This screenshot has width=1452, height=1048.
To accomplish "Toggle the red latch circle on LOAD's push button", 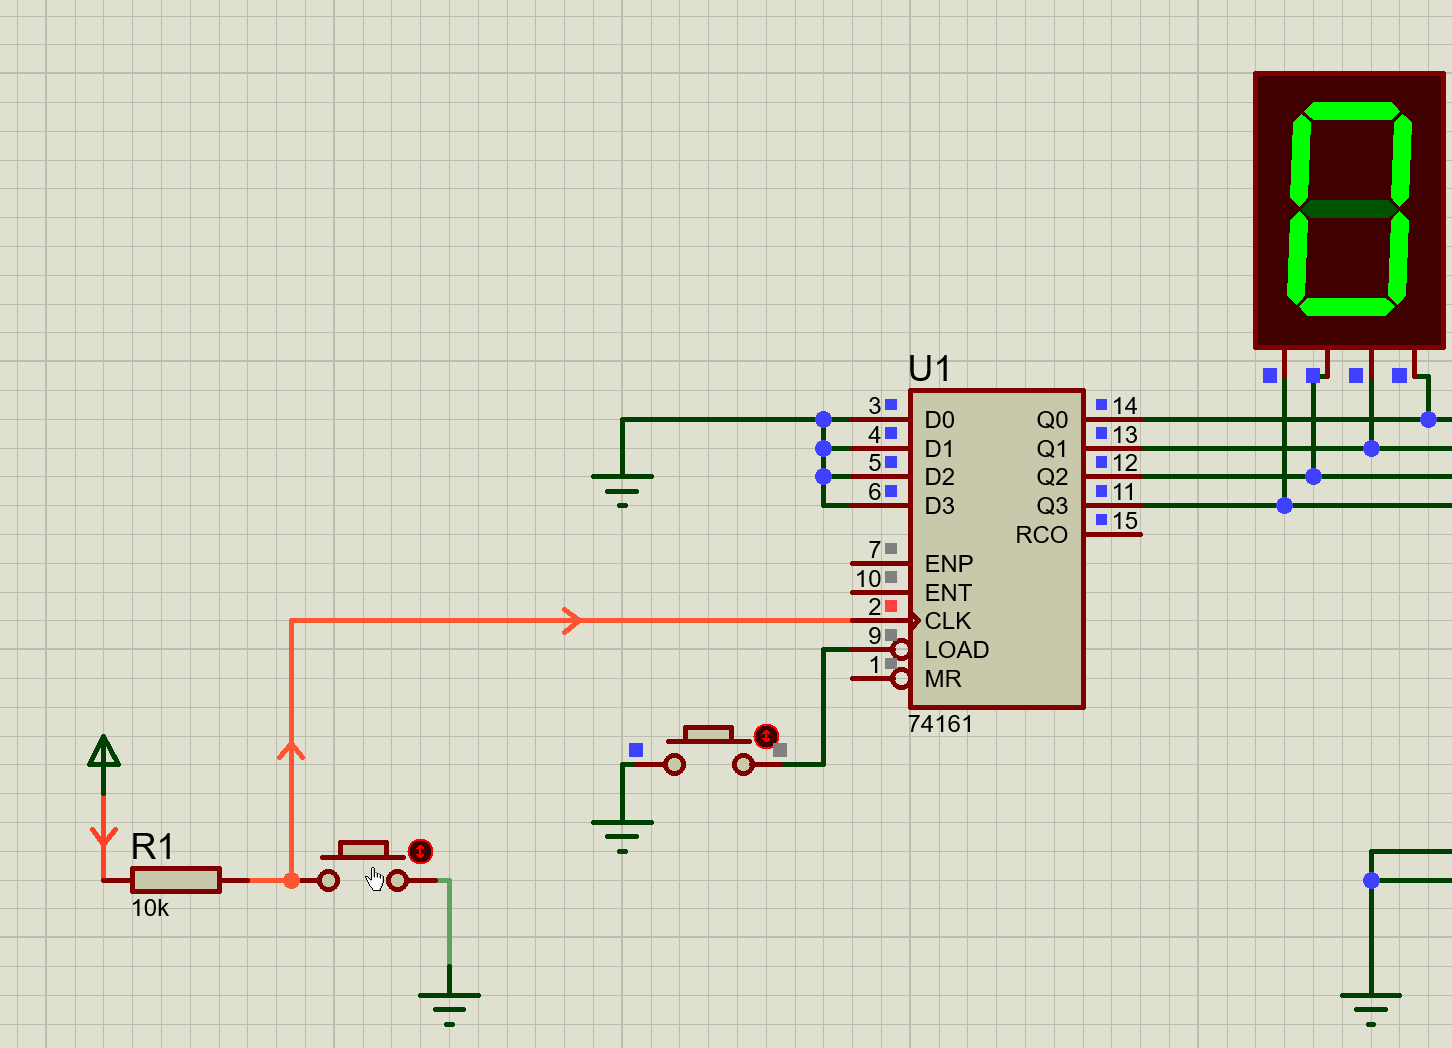I will coord(766,737).
